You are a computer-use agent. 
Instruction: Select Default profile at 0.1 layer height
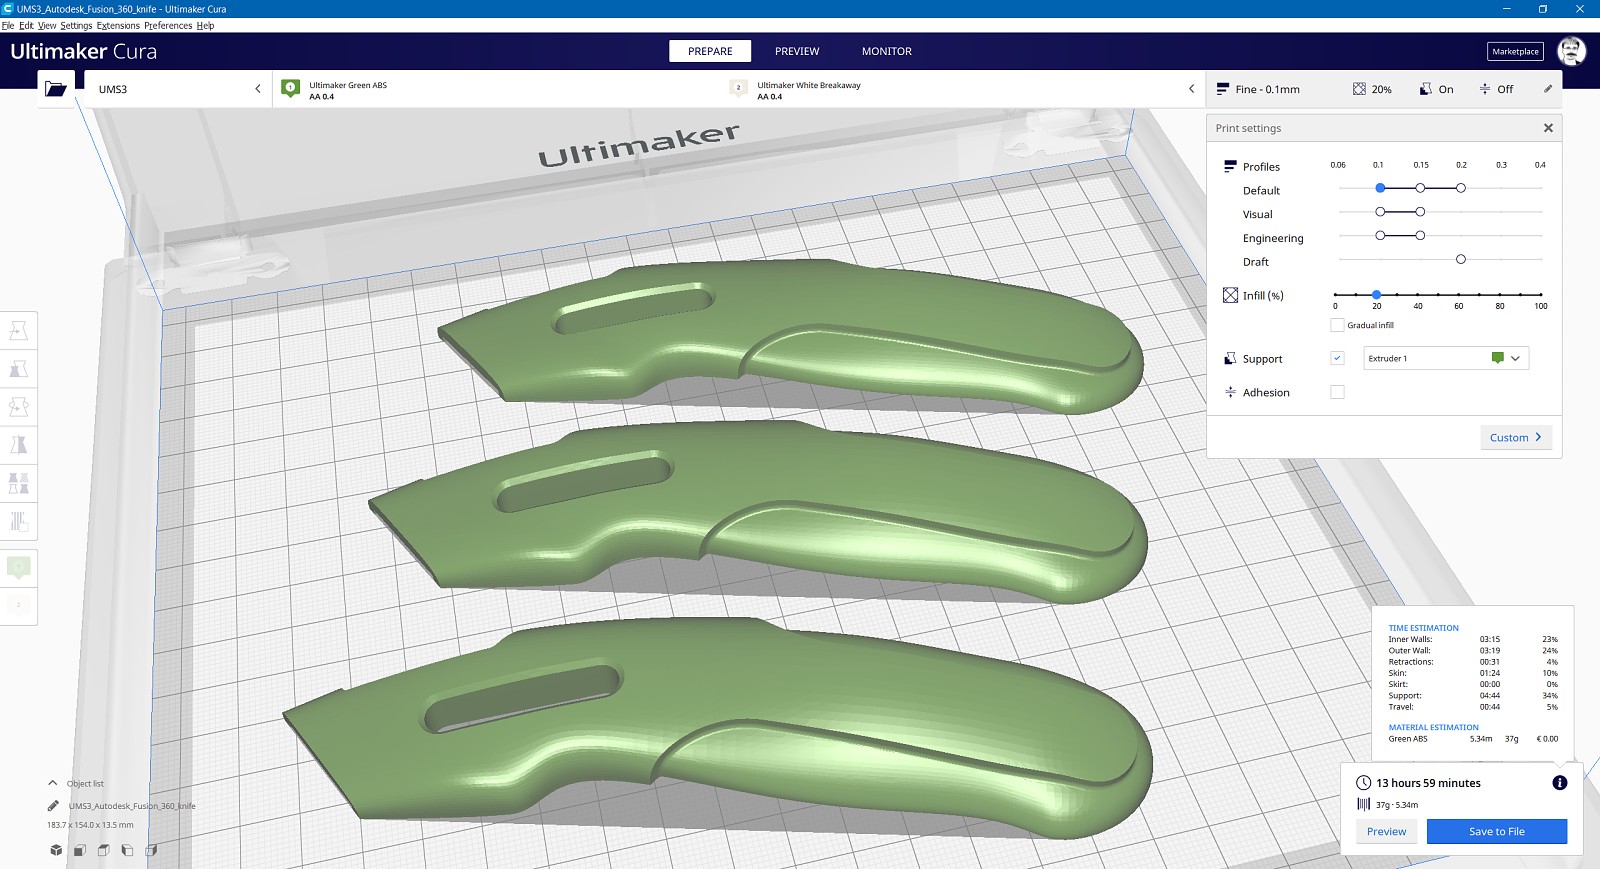click(x=1380, y=188)
